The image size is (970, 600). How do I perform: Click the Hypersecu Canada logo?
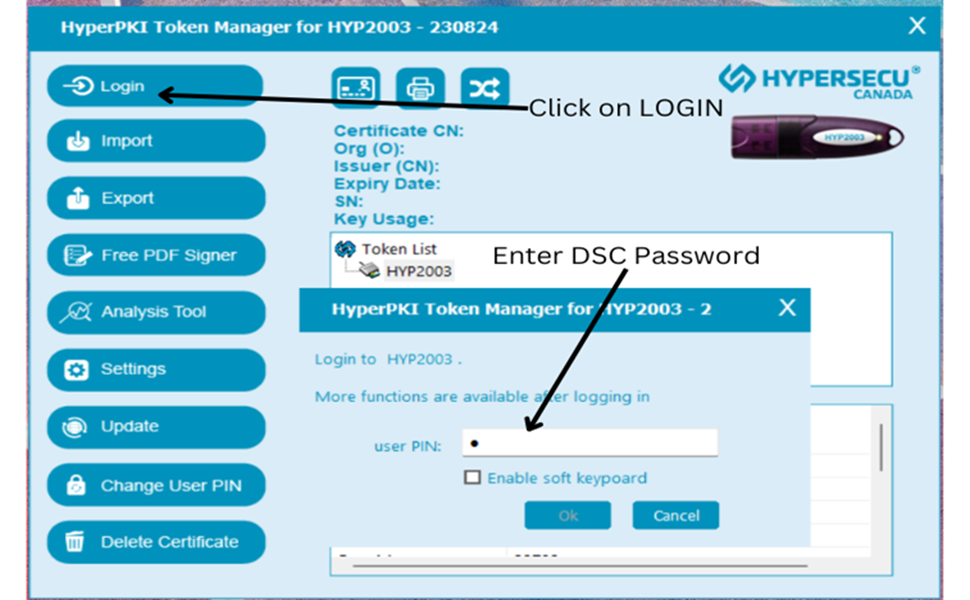click(818, 81)
